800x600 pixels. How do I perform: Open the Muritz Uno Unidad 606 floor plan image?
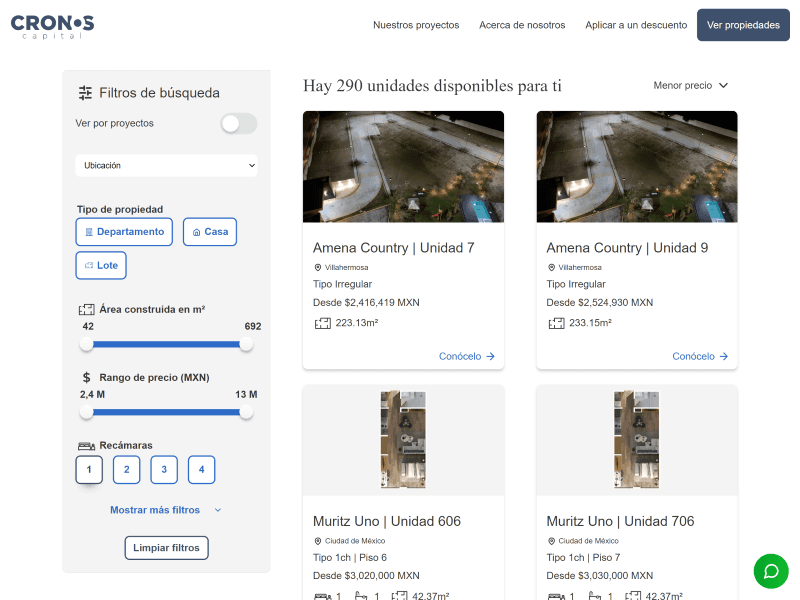pyautogui.click(x=403, y=440)
